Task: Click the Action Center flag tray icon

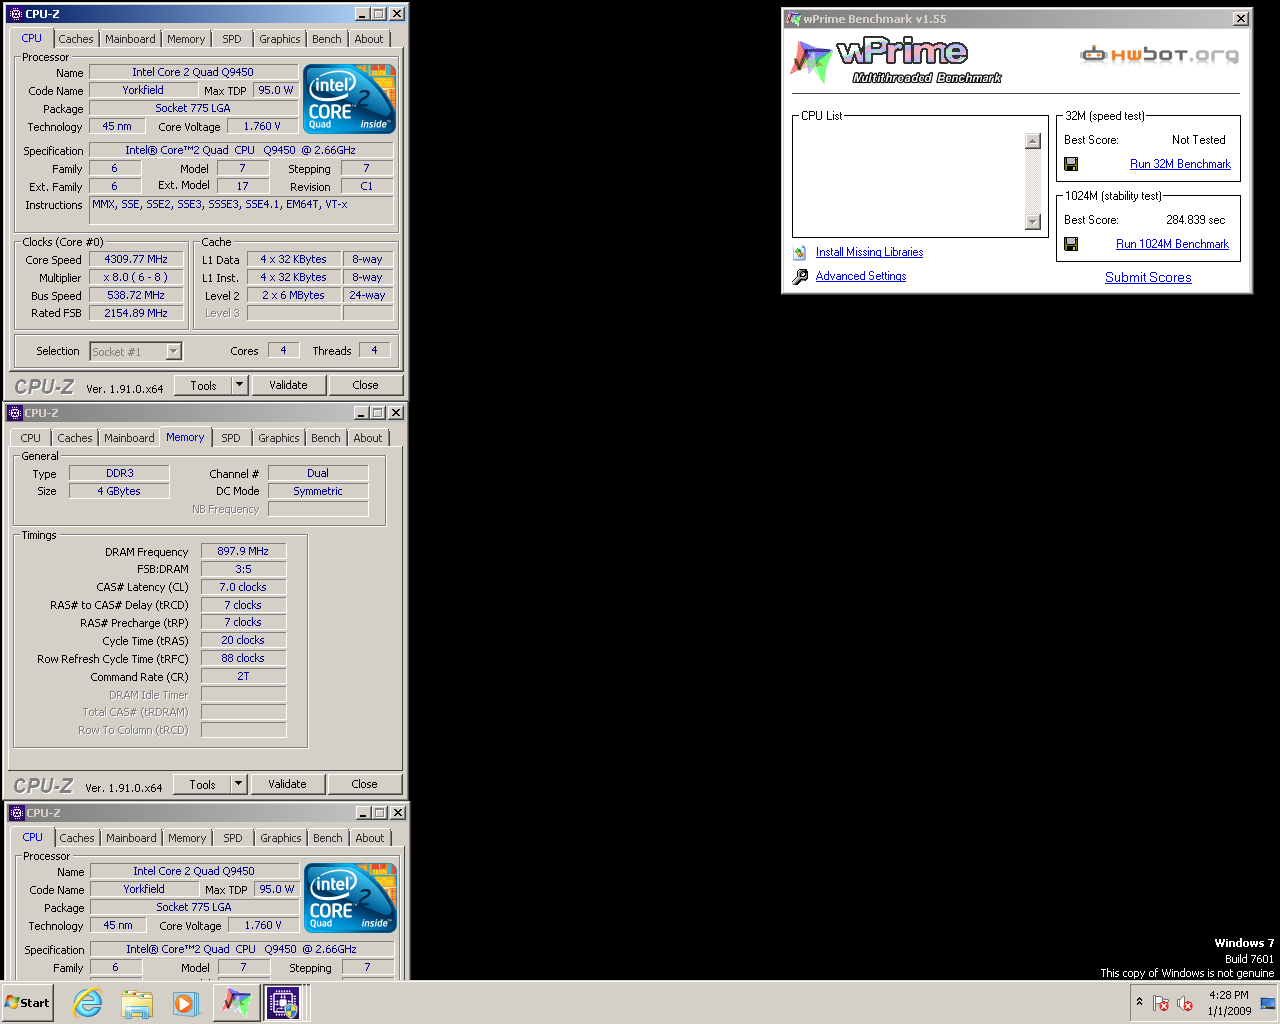Action: coord(1161,1003)
